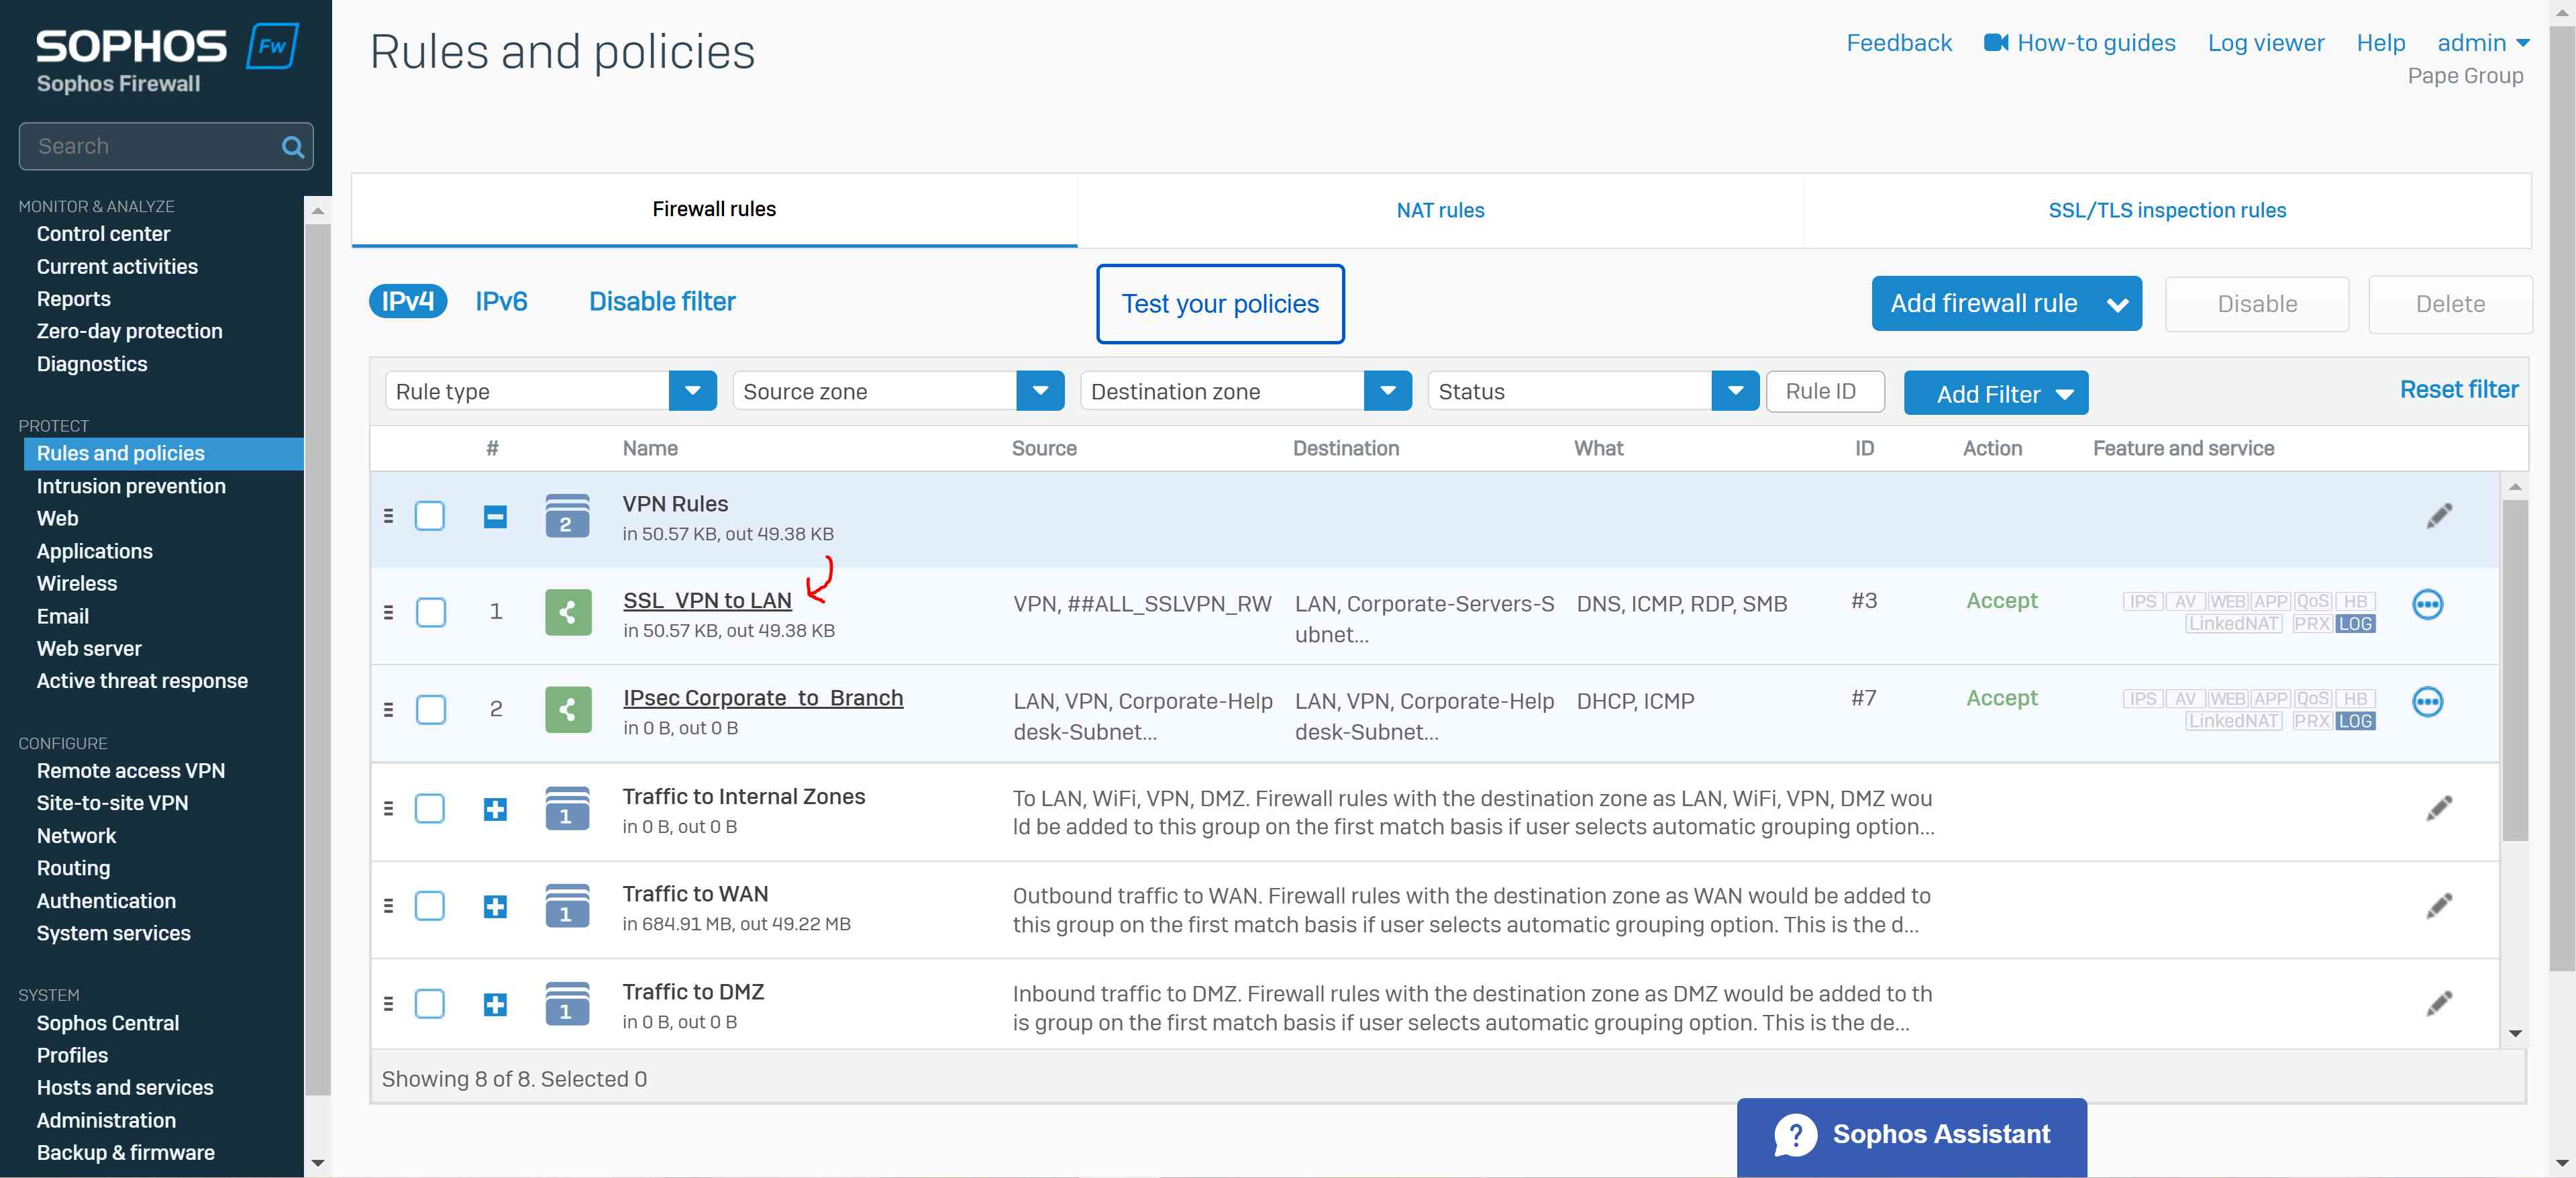Click the search magnifier icon in sidebar

pos(292,147)
